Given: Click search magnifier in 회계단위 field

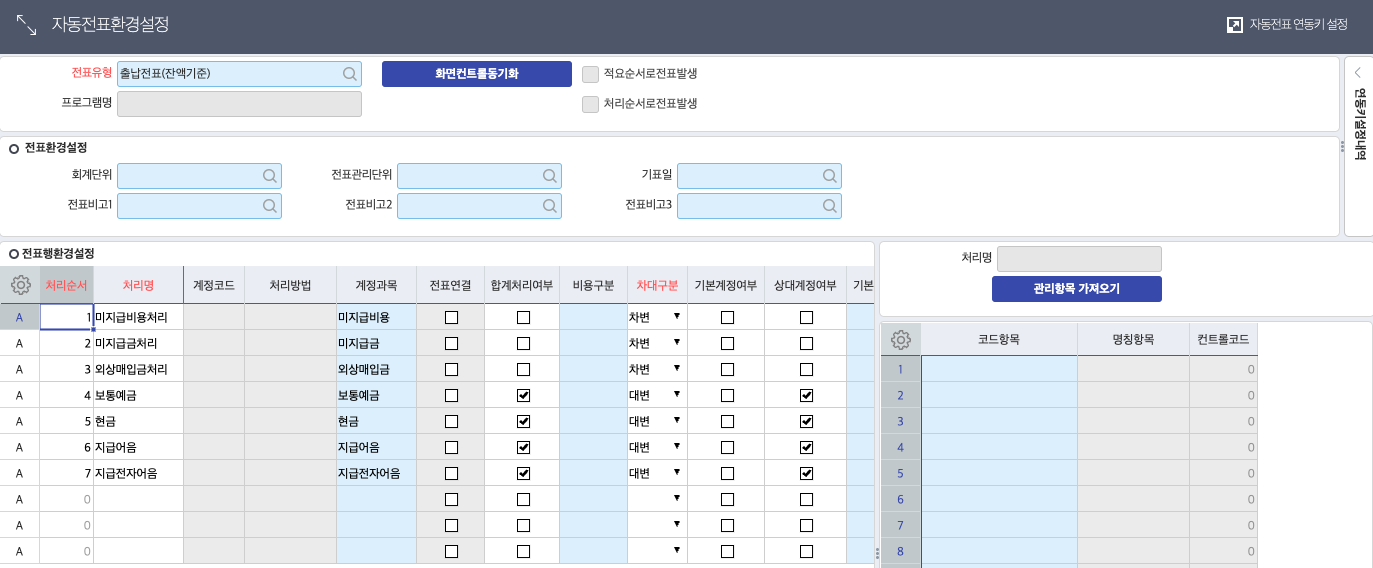Looking at the screenshot, I should [x=269, y=176].
